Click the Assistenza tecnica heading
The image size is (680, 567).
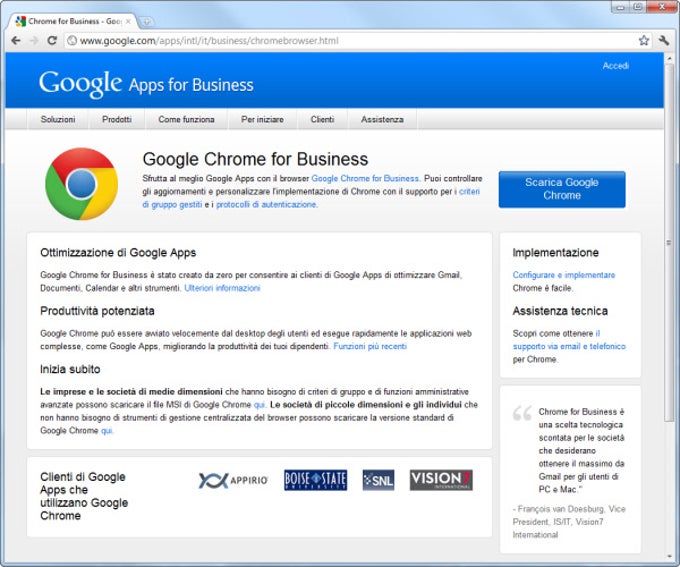[x=560, y=311]
